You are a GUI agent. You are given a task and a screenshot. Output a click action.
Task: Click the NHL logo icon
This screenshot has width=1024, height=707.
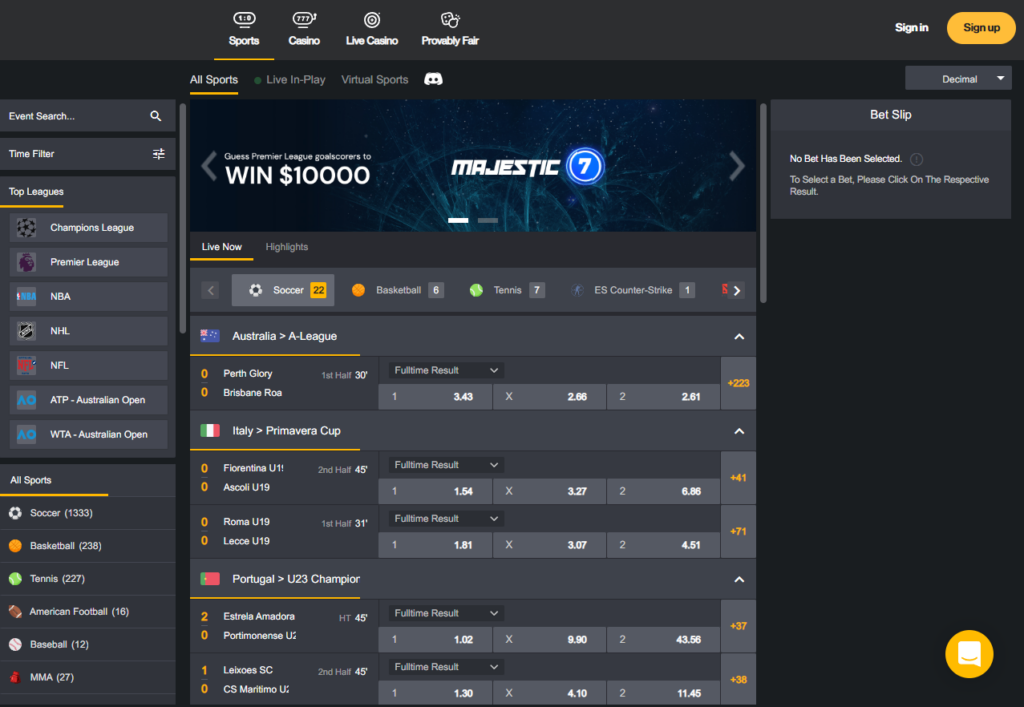pyautogui.click(x=26, y=331)
